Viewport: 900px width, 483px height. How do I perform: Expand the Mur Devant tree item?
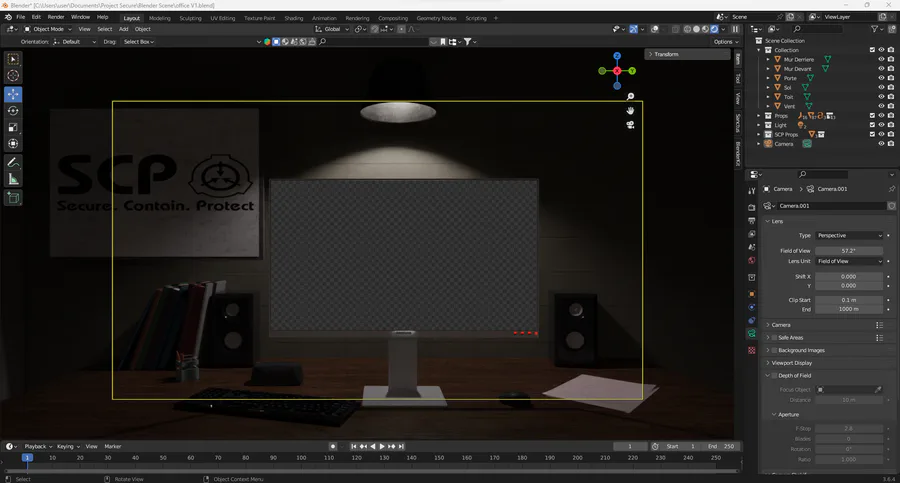[x=768, y=68]
